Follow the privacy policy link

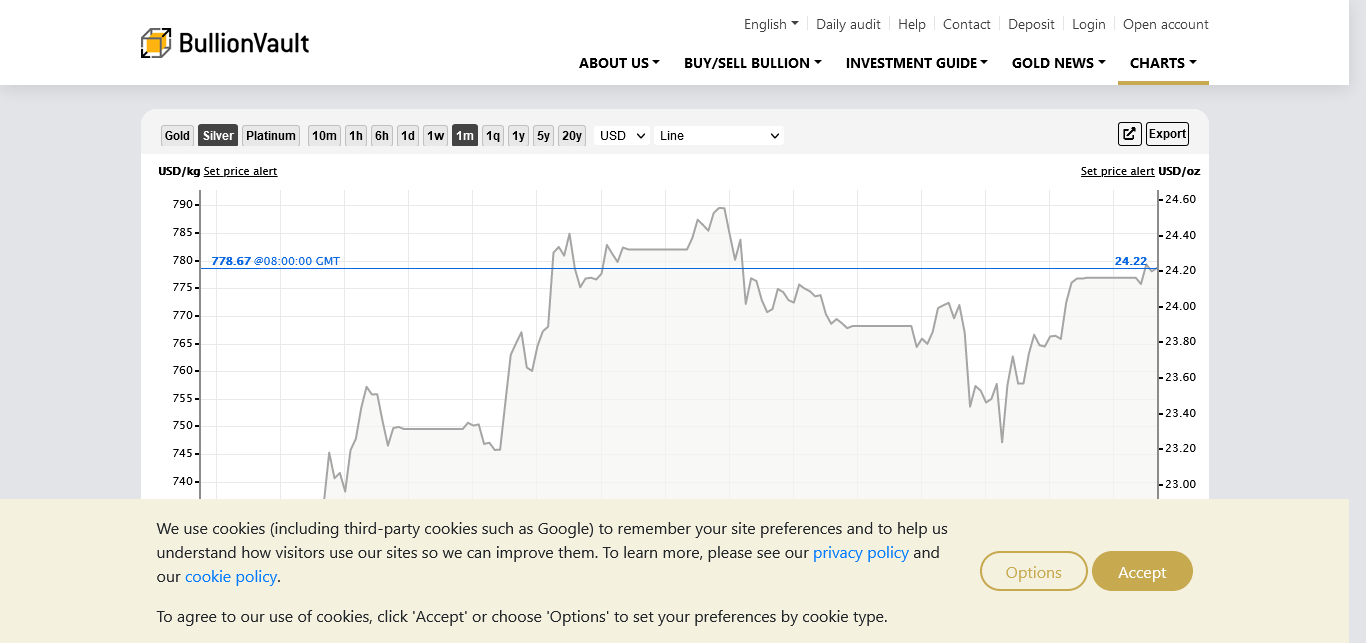point(860,553)
